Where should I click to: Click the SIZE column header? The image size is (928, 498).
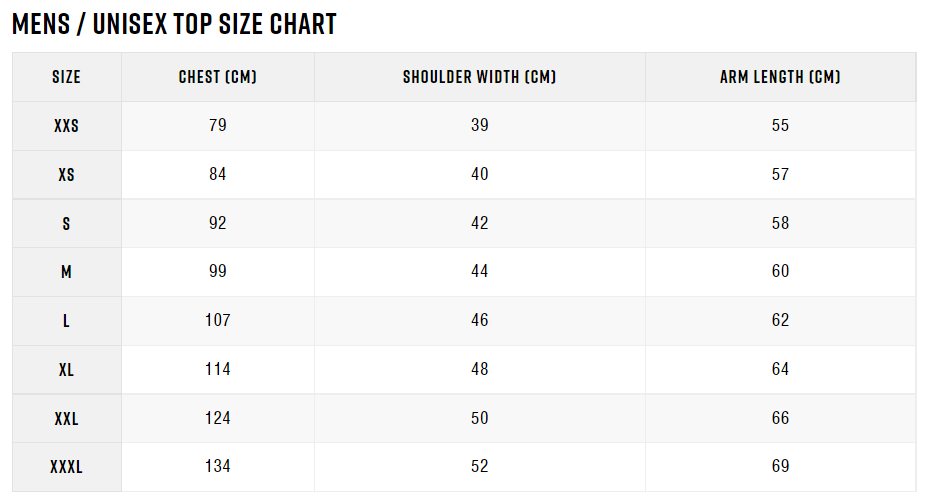pos(66,77)
